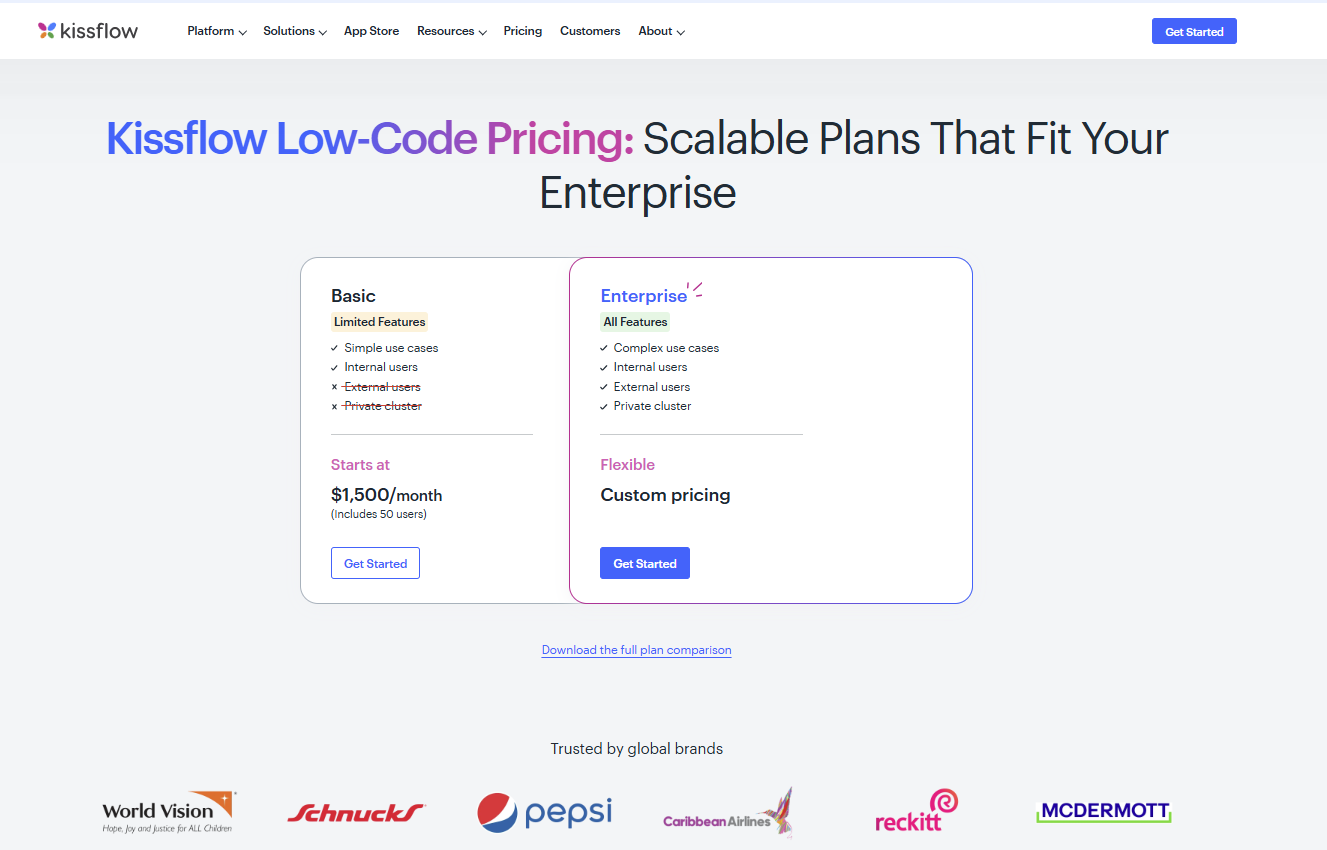
Task: Click the Caribbean Airlines logo
Action: [x=728, y=814]
